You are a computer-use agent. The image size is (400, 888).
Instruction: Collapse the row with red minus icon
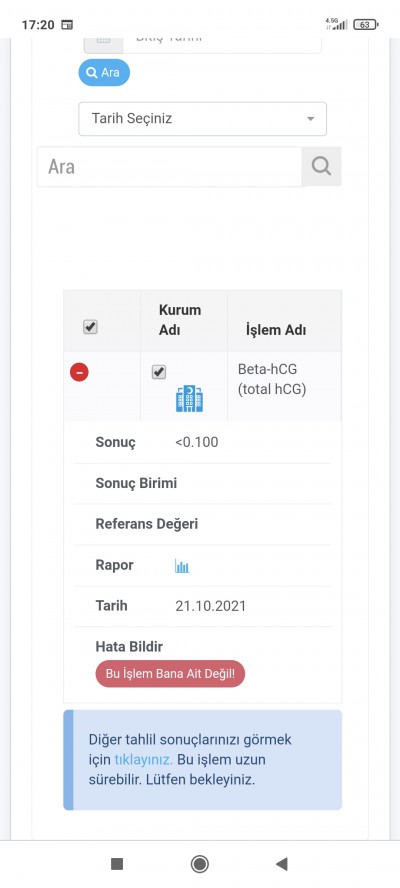(x=79, y=372)
